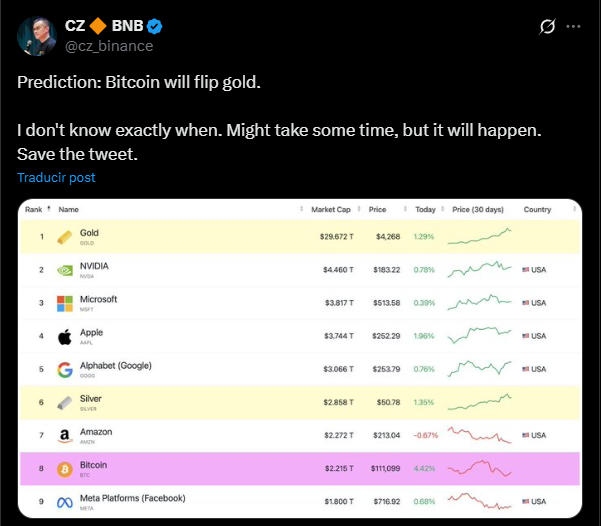
Task: Click the @cz_binance handle
Action: click(x=109, y=46)
